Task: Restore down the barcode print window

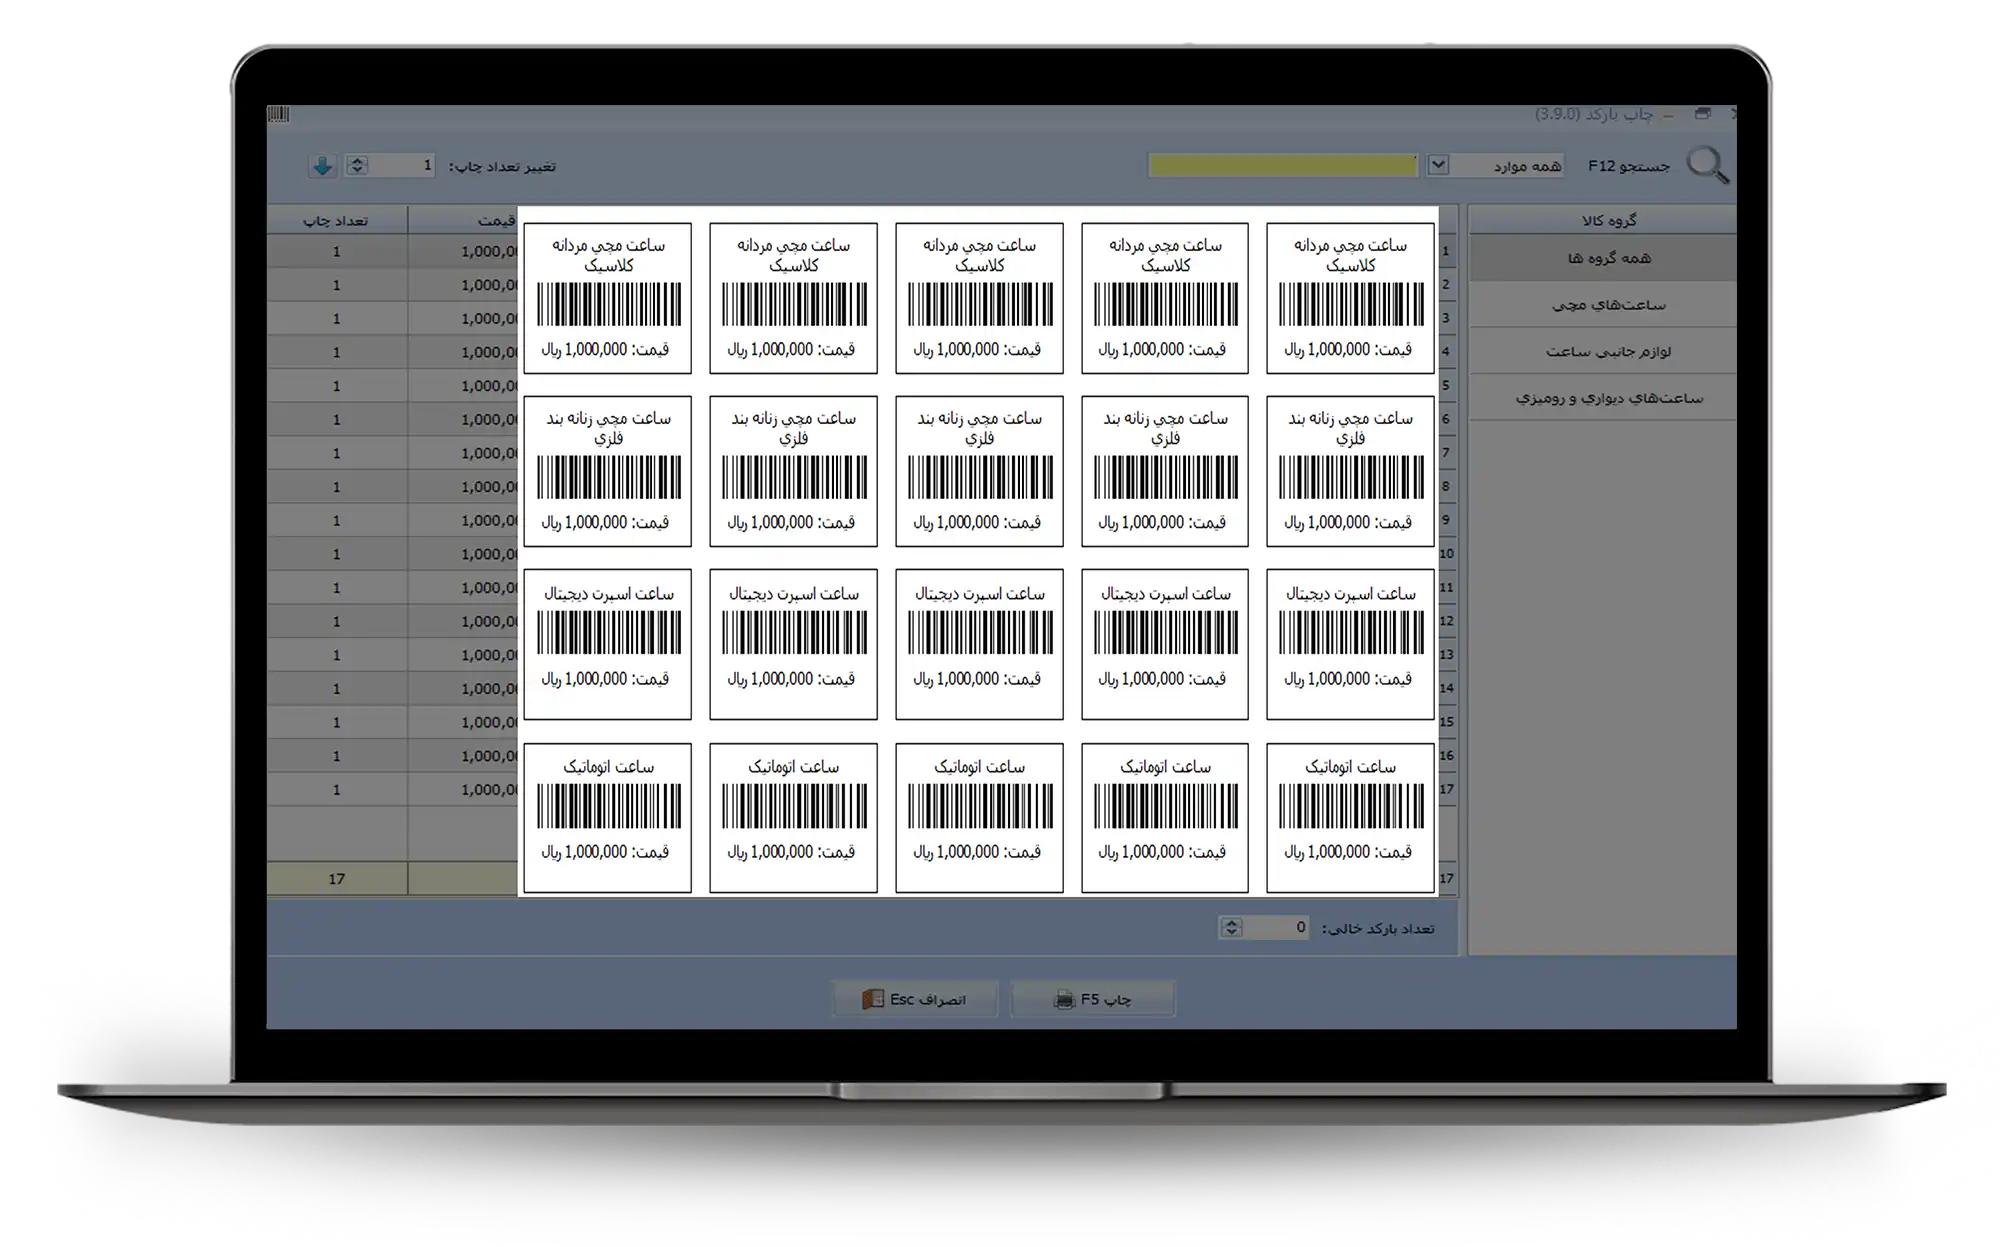Action: [x=1703, y=114]
